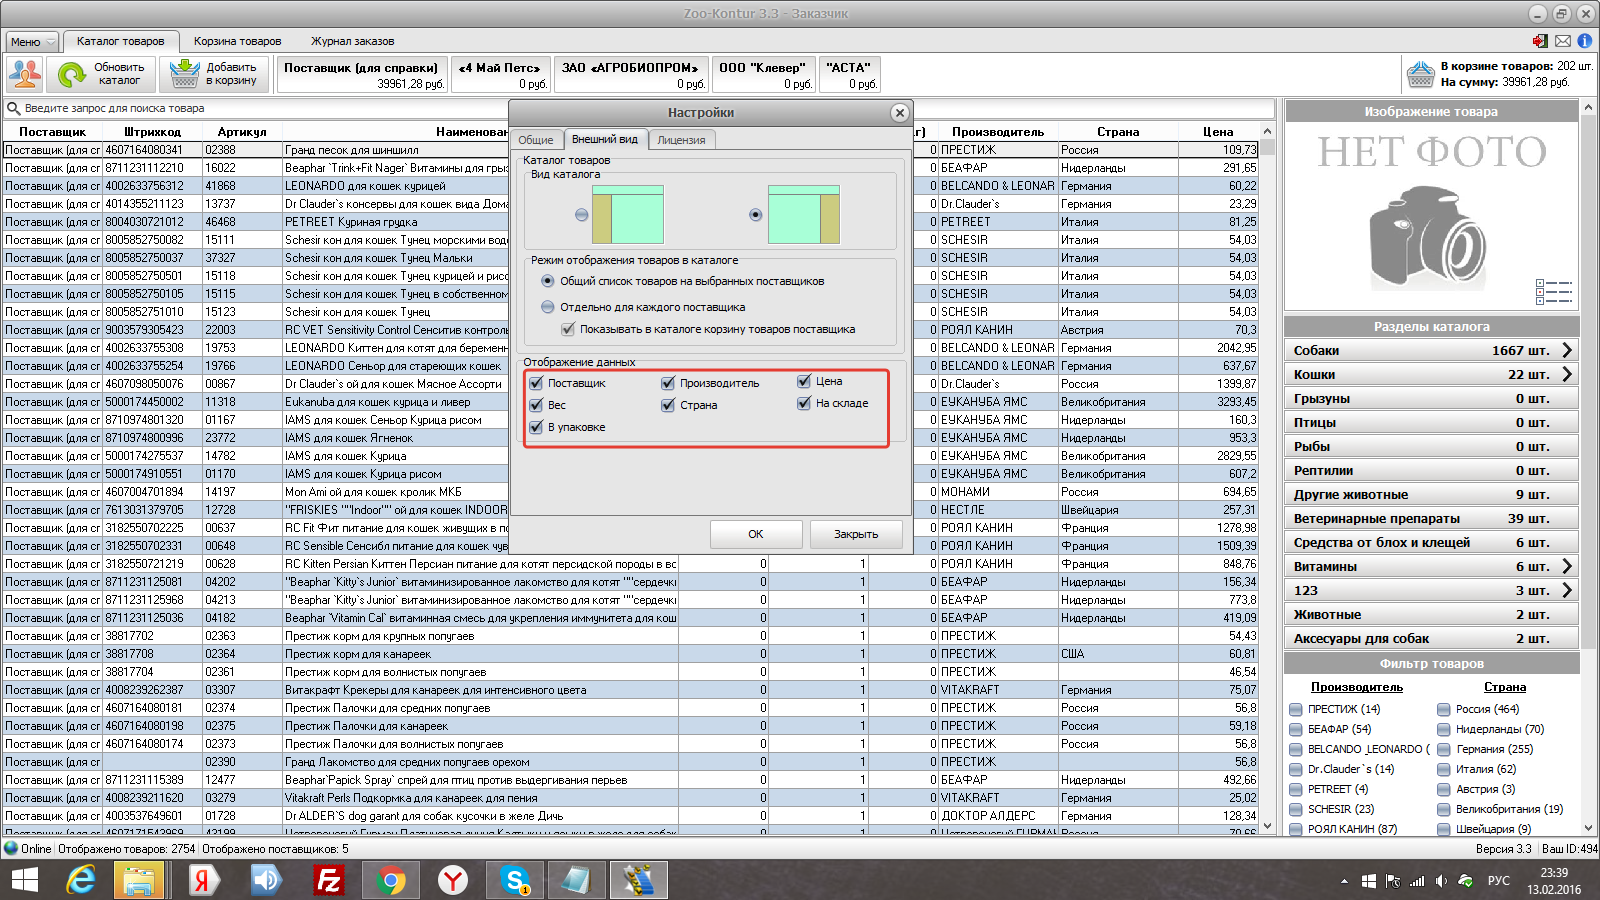Select Каталог товаров tab
The width and height of the screenshot is (1600, 900).
[121, 41]
